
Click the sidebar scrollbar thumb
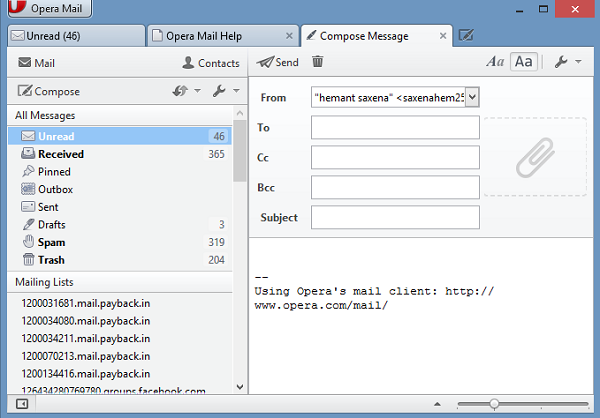[x=240, y=151]
